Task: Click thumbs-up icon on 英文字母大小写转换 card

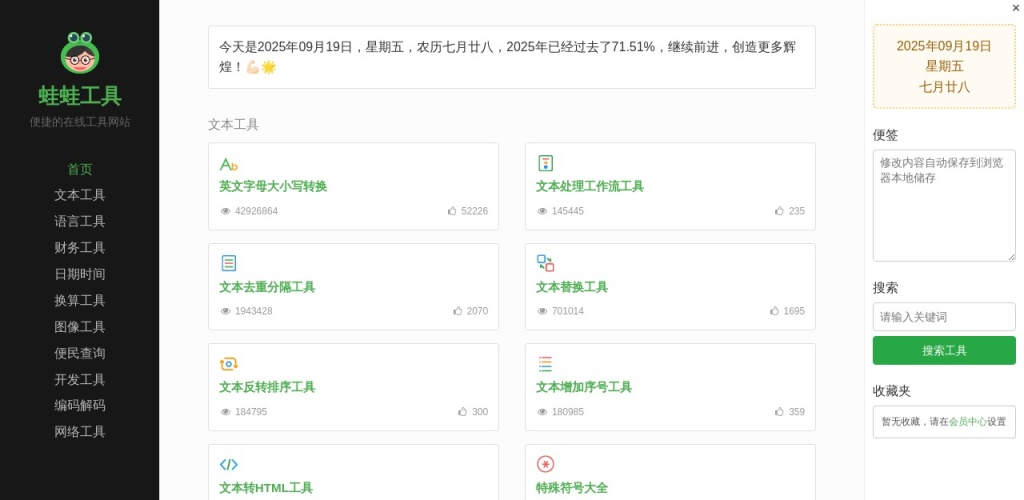Action: [452, 211]
